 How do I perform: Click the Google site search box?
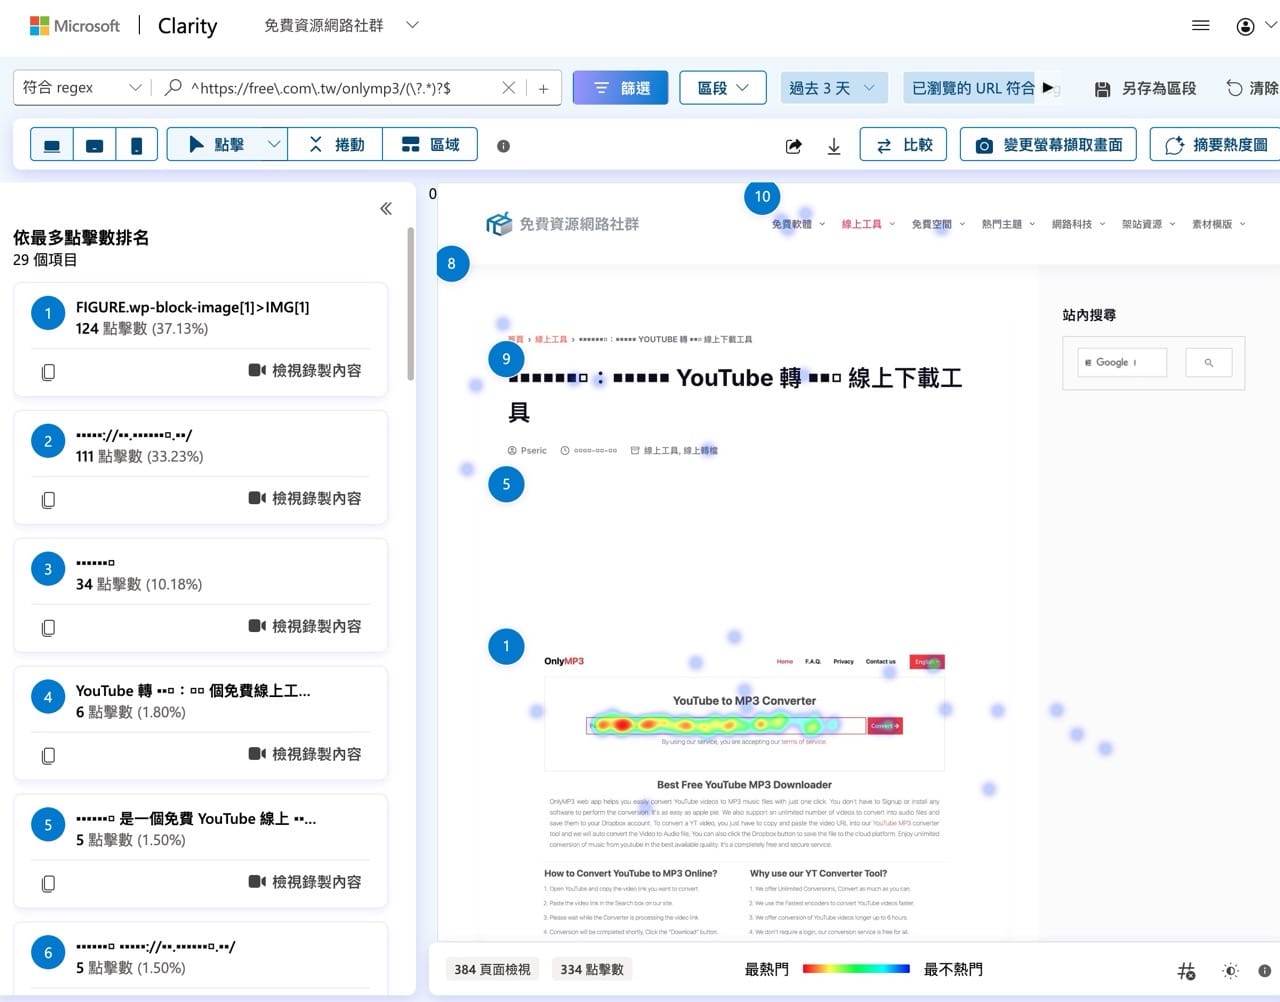click(1122, 362)
